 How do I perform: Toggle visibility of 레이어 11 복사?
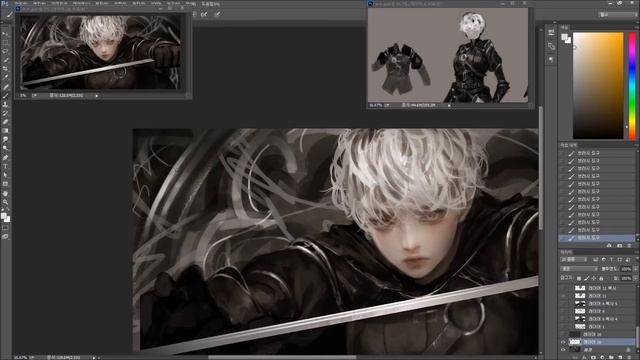tap(564, 288)
